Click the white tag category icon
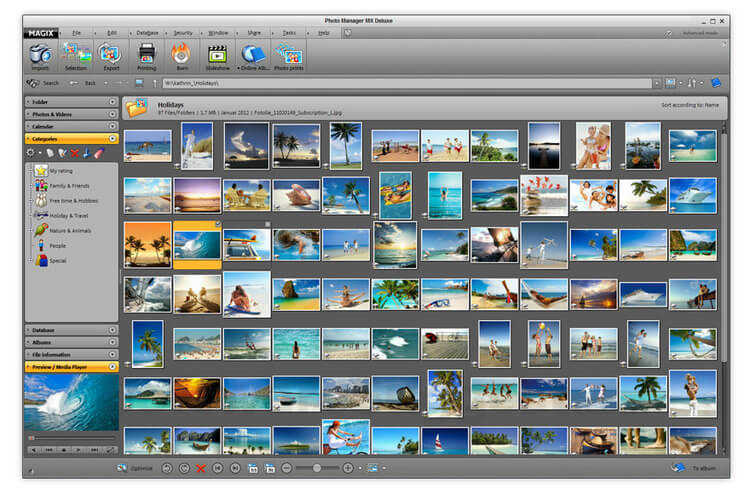This screenshot has width=750, height=494. click(x=50, y=153)
